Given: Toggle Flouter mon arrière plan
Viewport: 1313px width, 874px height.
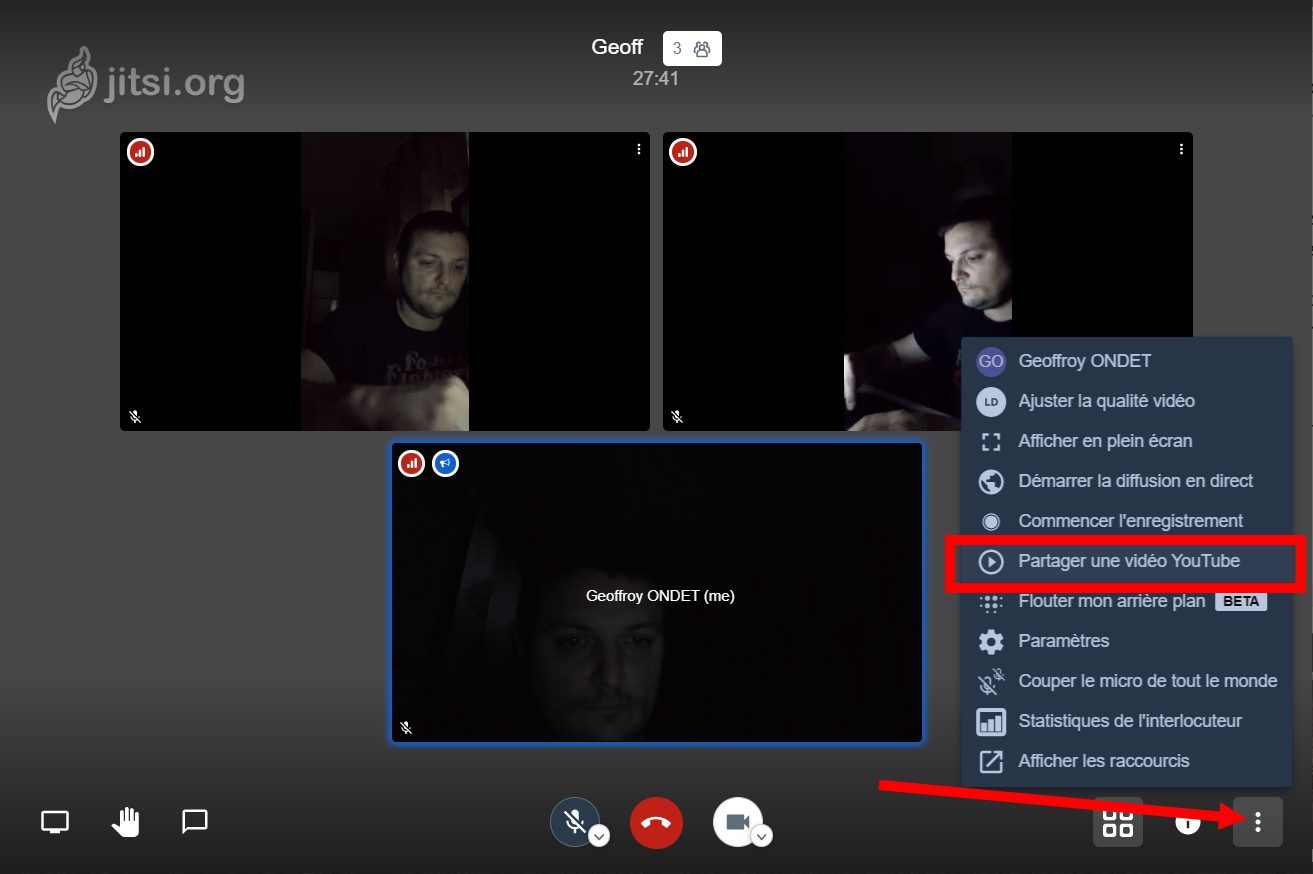Looking at the screenshot, I should (x=1126, y=601).
